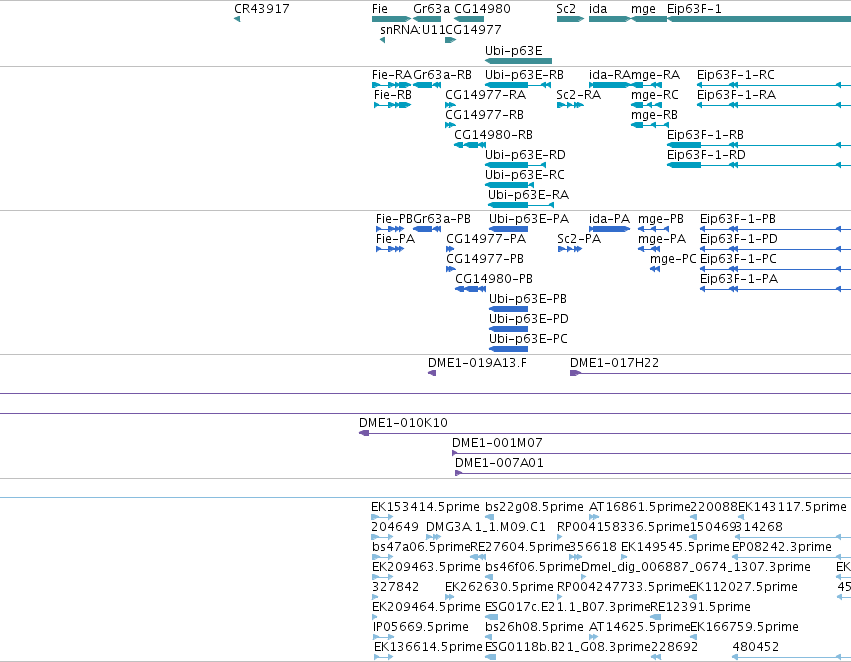The width and height of the screenshot is (851, 662).
Task: Select transcript Gr63a-RB
Action: click(x=442, y=75)
